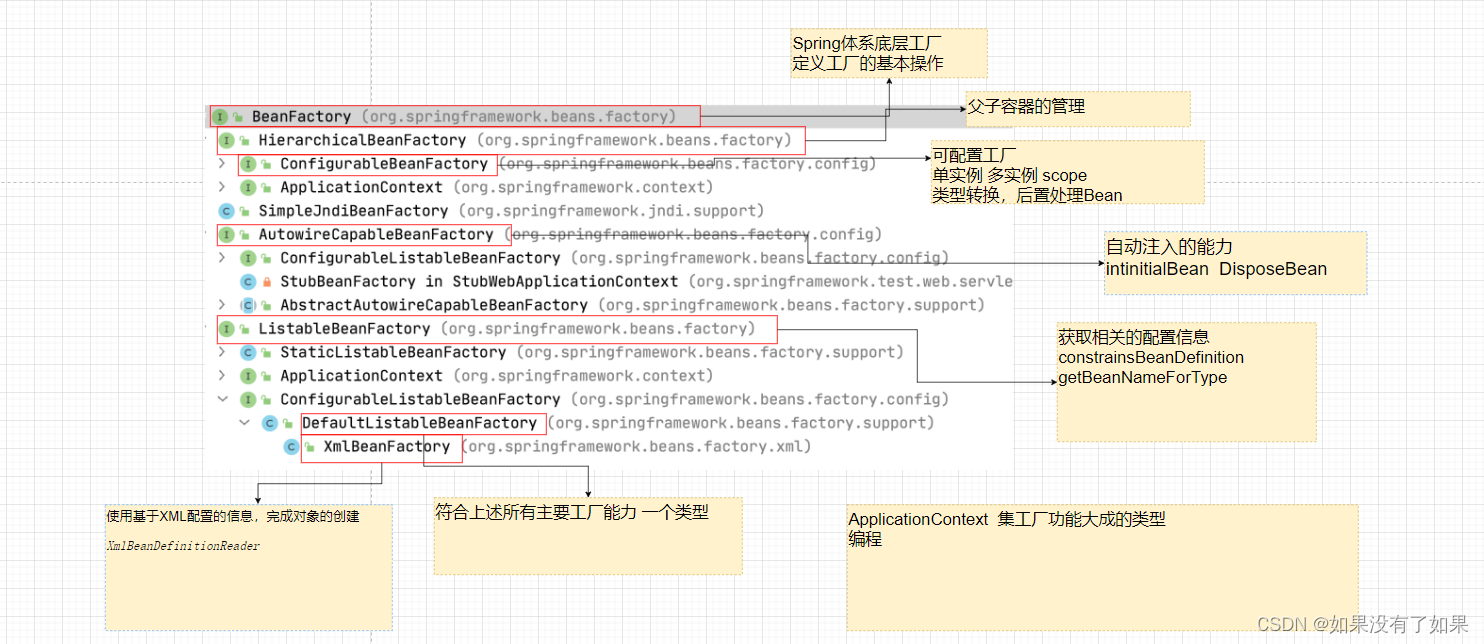This screenshot has width=1484, height=644.
Task: Expand the StaticListableBeanFactory chevron
Action: tap(222, 352)
